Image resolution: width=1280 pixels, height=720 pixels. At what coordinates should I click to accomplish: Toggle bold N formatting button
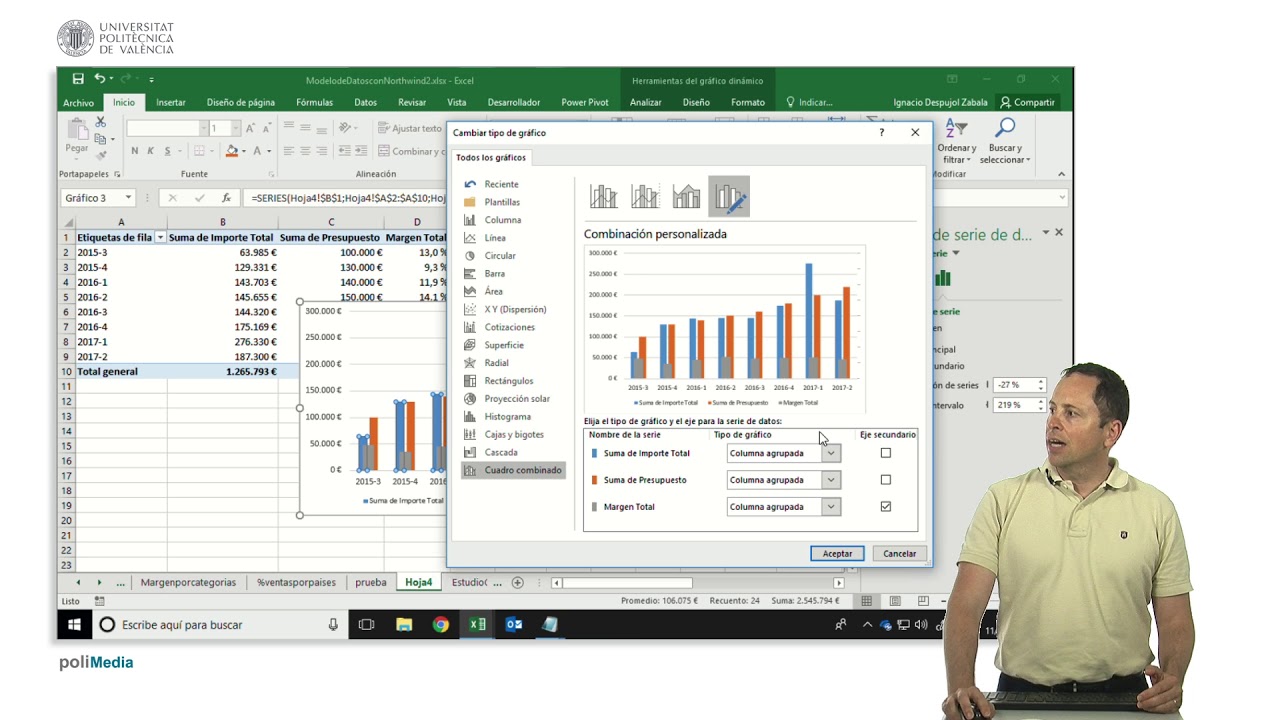click(134, 151)
